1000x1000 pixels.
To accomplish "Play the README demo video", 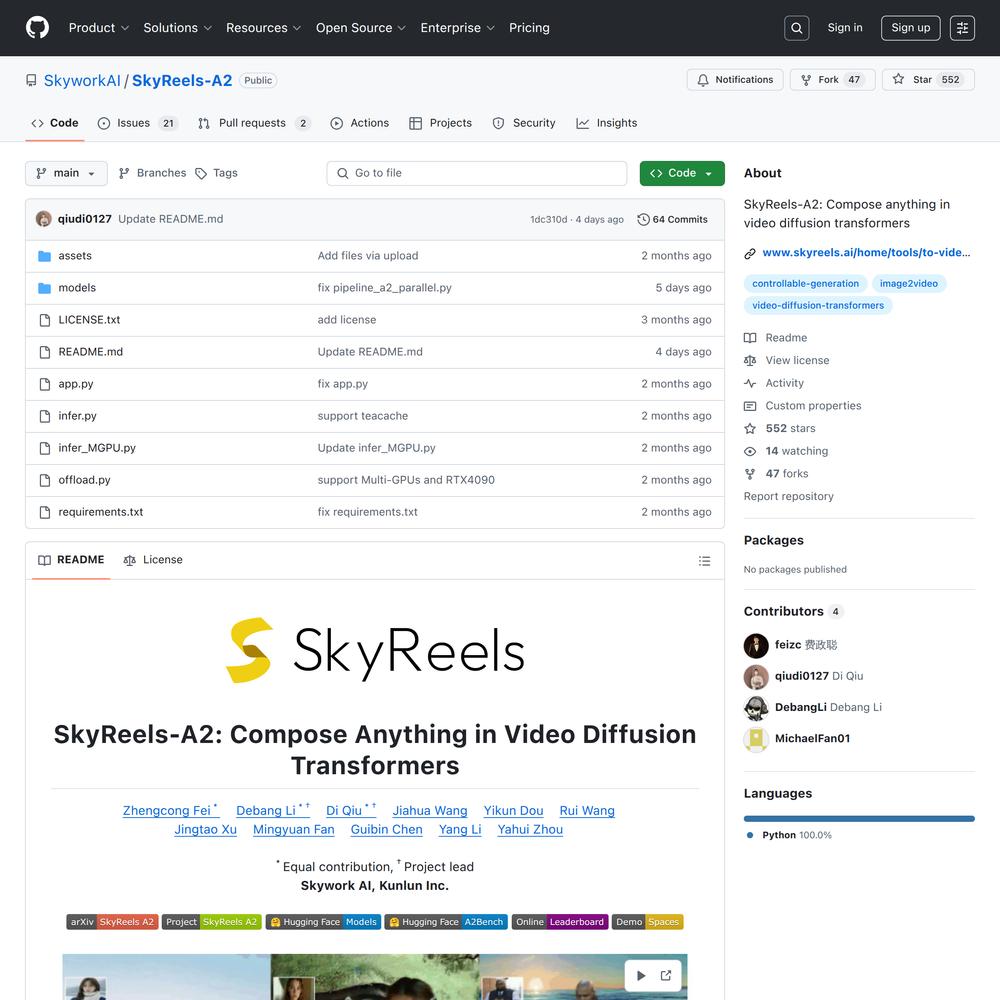I will point(641,975).
